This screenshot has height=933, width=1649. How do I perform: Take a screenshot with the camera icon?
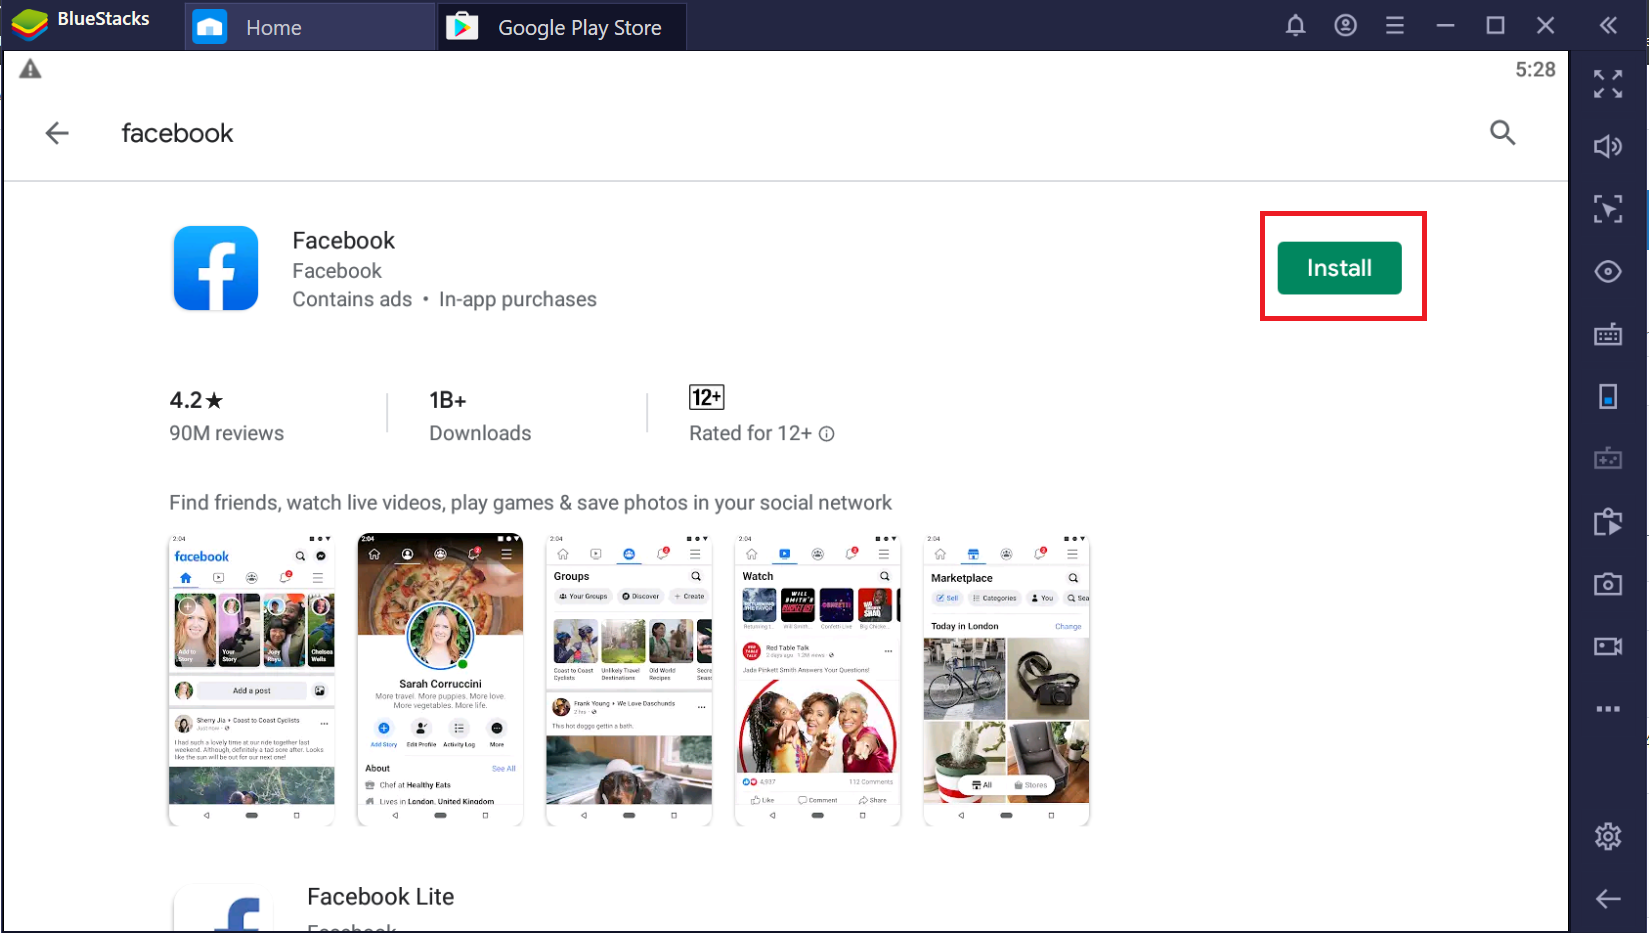[1608, 584]
